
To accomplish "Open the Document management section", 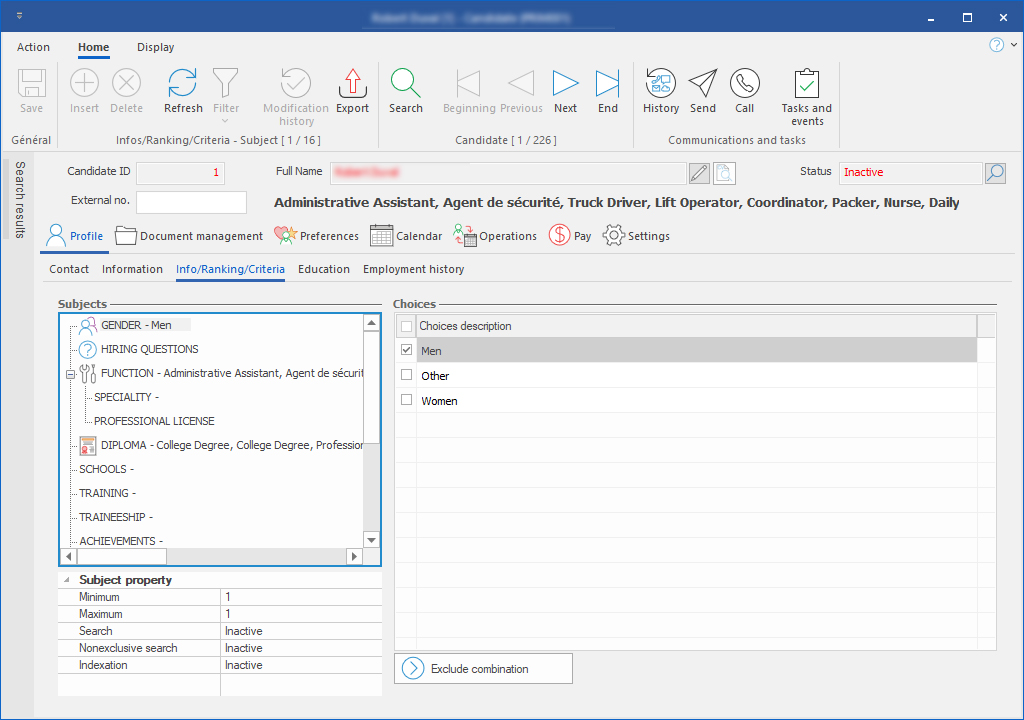I will (x=189, y=236).
